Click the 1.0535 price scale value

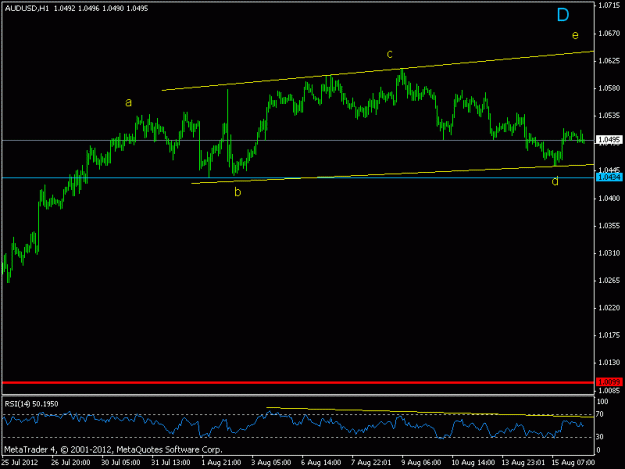click(609, 116)
